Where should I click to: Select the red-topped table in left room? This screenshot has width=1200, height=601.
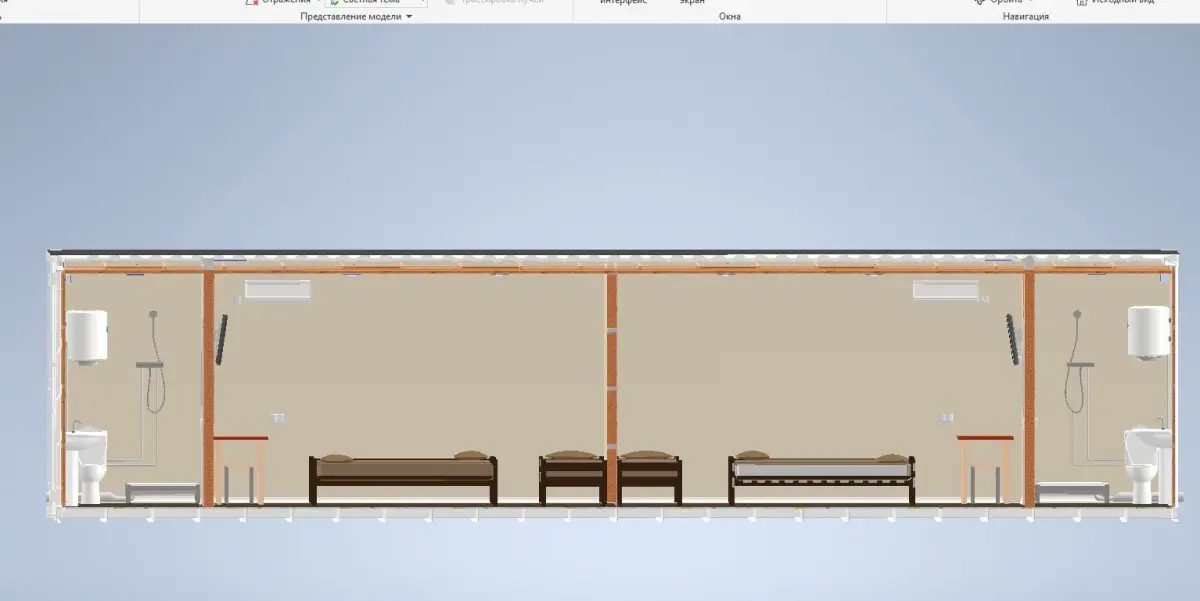(240, 469)
